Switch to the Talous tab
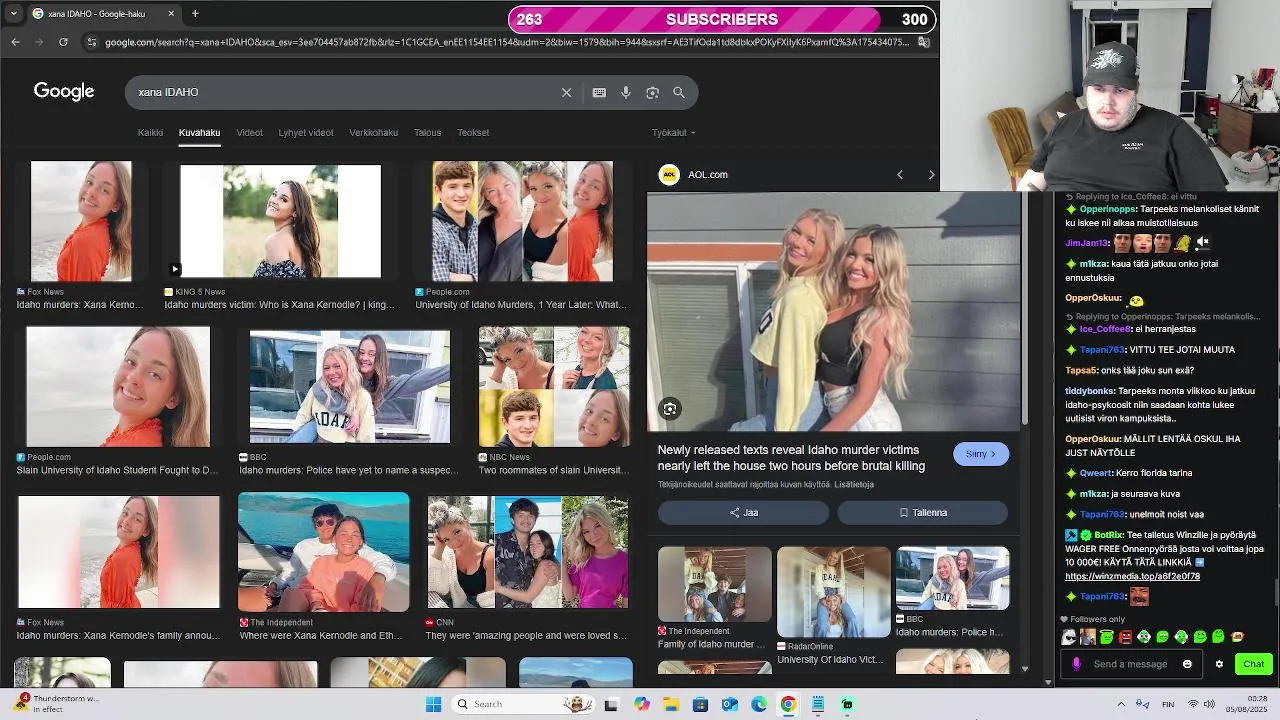The height and width of the screenshot is (720, 1280). point(427,132)
